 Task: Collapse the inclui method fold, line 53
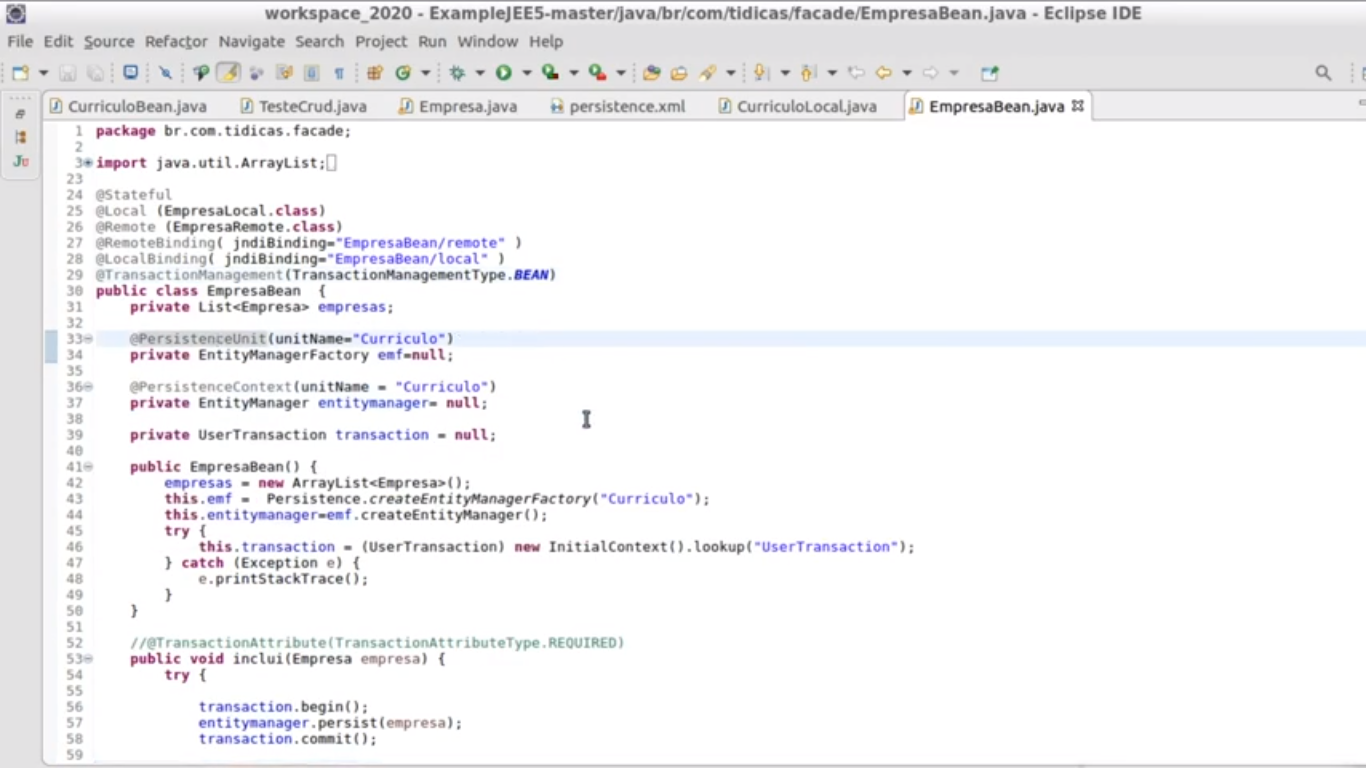[88, 659]
